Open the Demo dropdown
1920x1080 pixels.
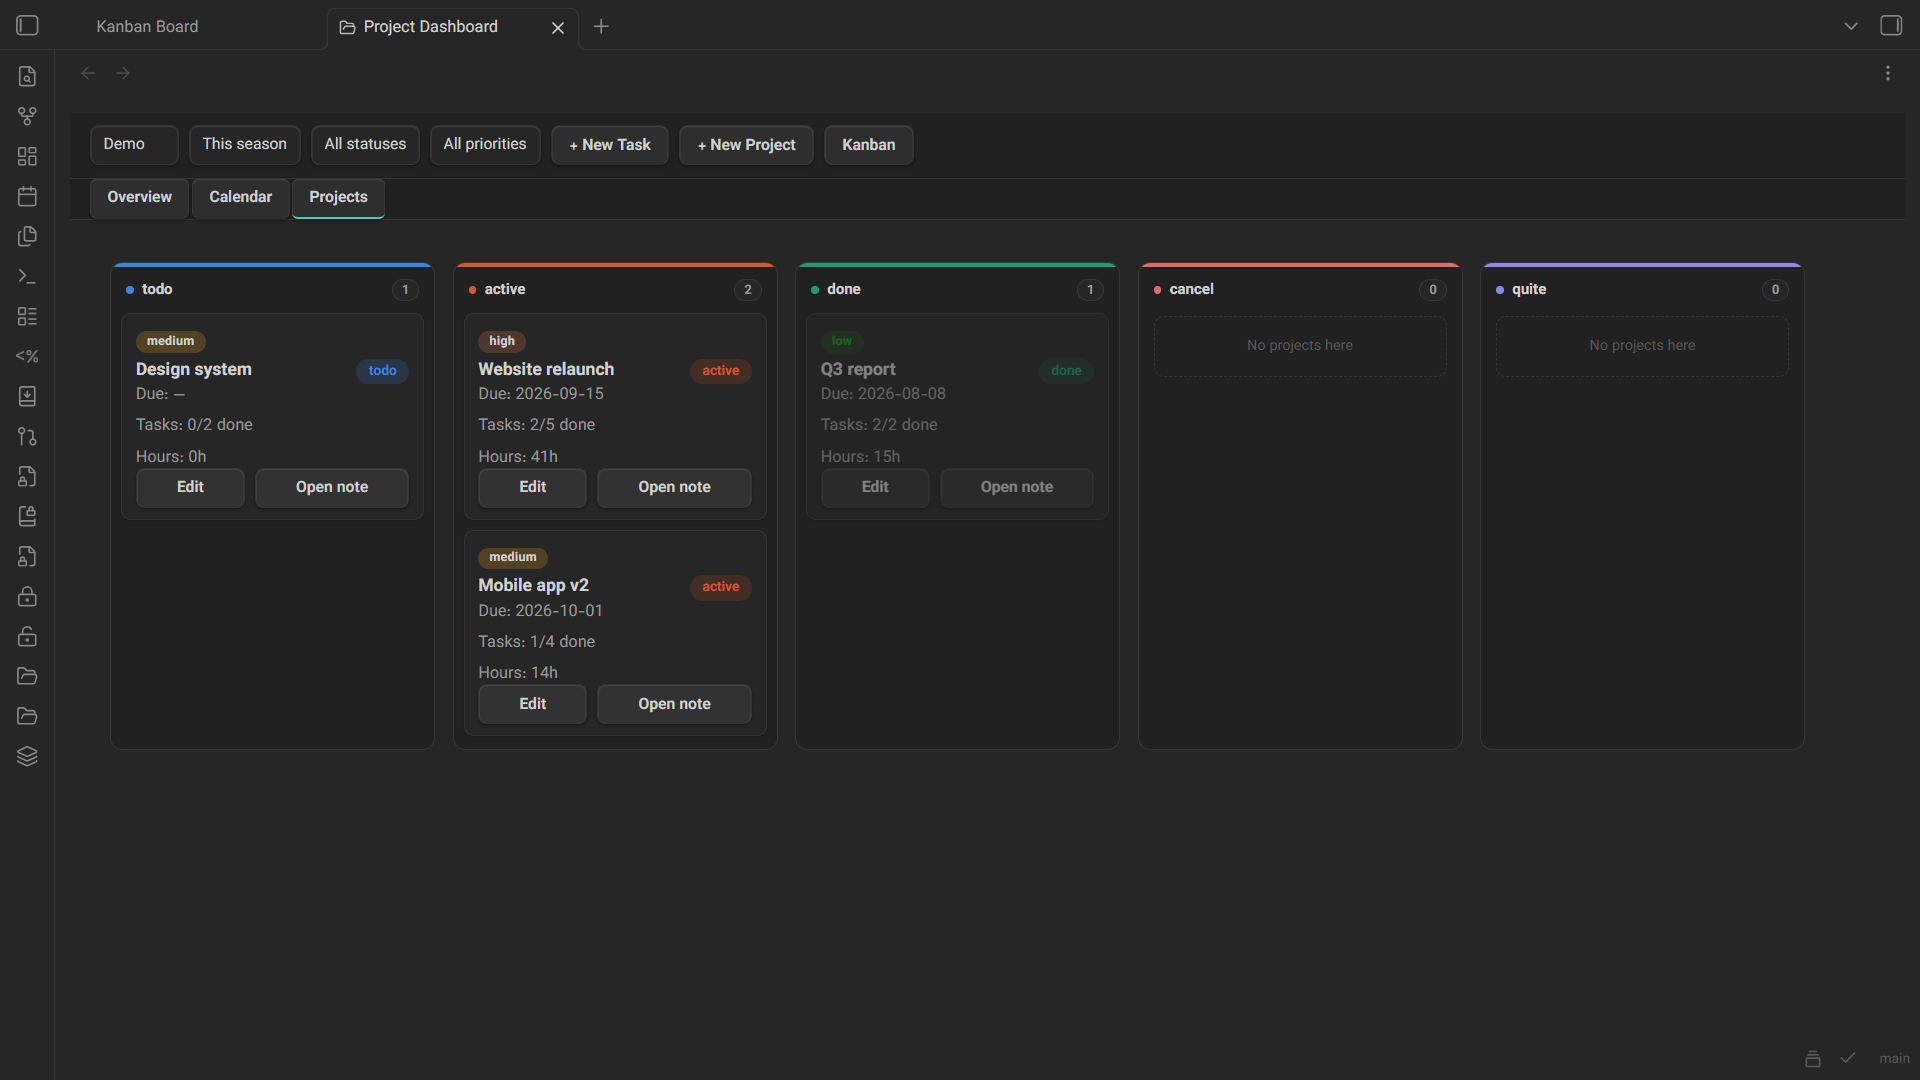[134, 144]
